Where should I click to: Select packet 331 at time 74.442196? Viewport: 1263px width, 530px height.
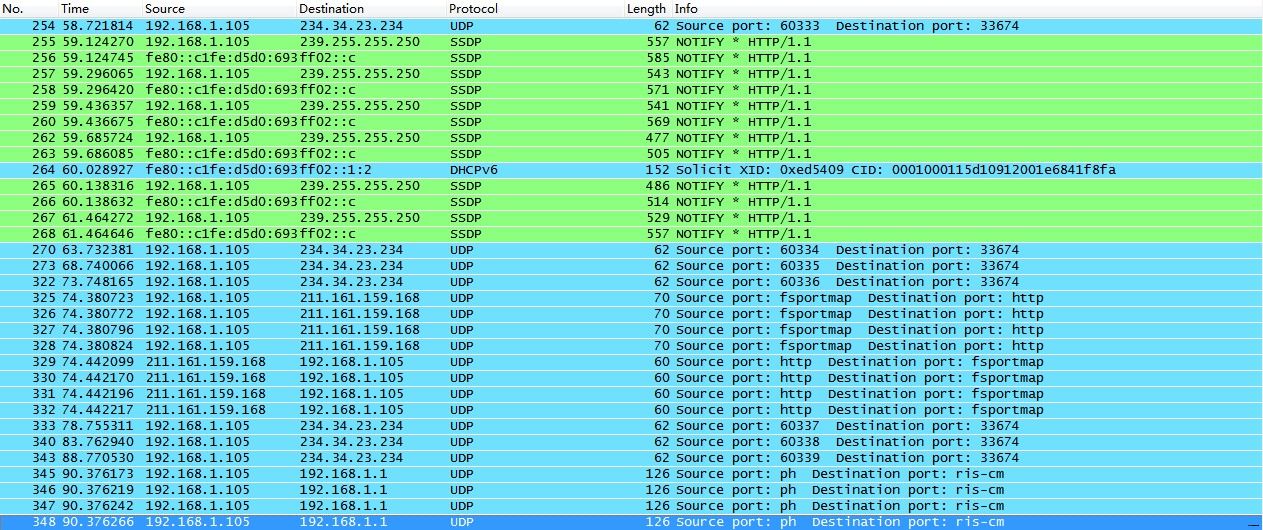pyautogui.click(x=631, y=394)
